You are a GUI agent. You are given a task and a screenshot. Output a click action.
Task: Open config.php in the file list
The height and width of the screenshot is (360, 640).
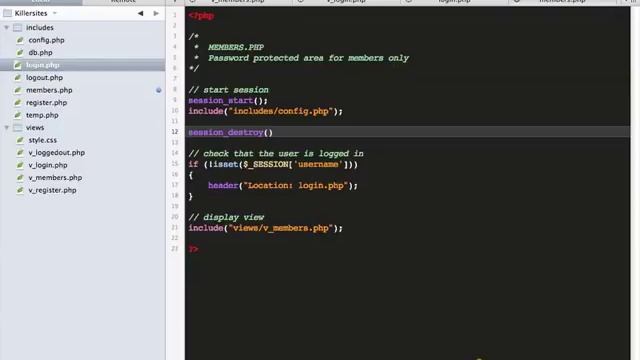point(46,40)
